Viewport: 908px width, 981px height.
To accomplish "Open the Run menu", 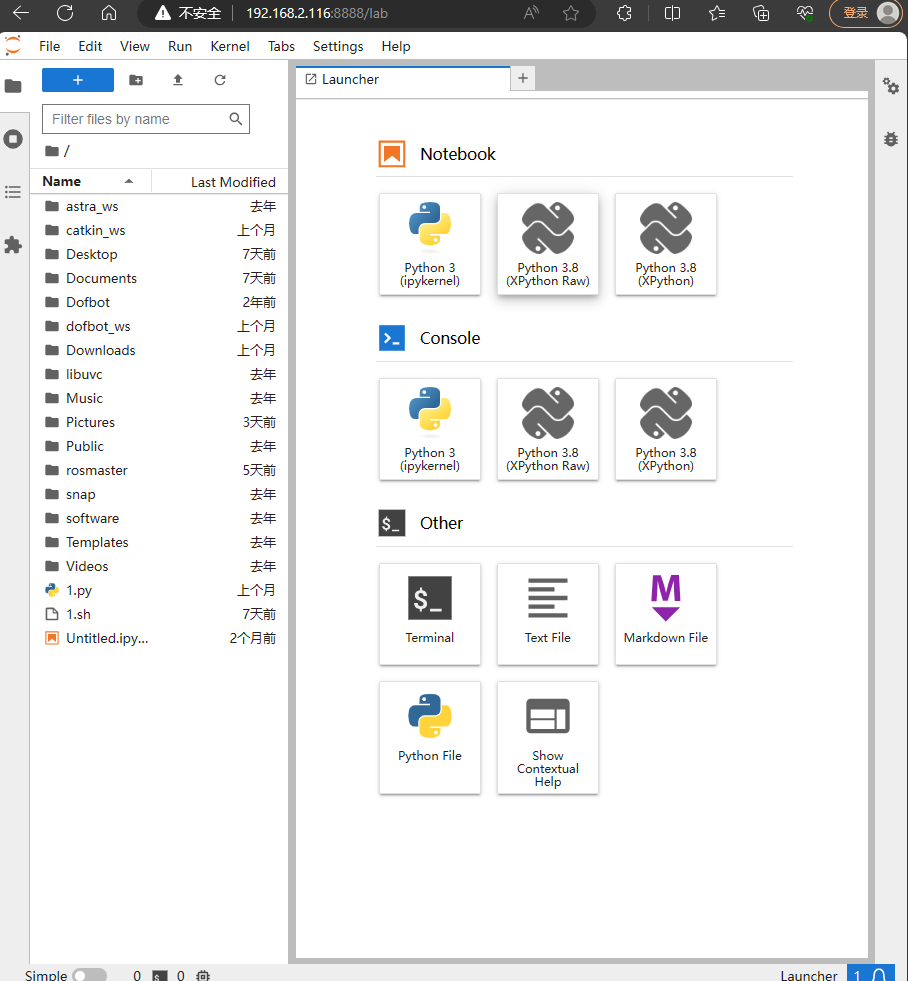I will pyautogui.click(x=180, y=46).
